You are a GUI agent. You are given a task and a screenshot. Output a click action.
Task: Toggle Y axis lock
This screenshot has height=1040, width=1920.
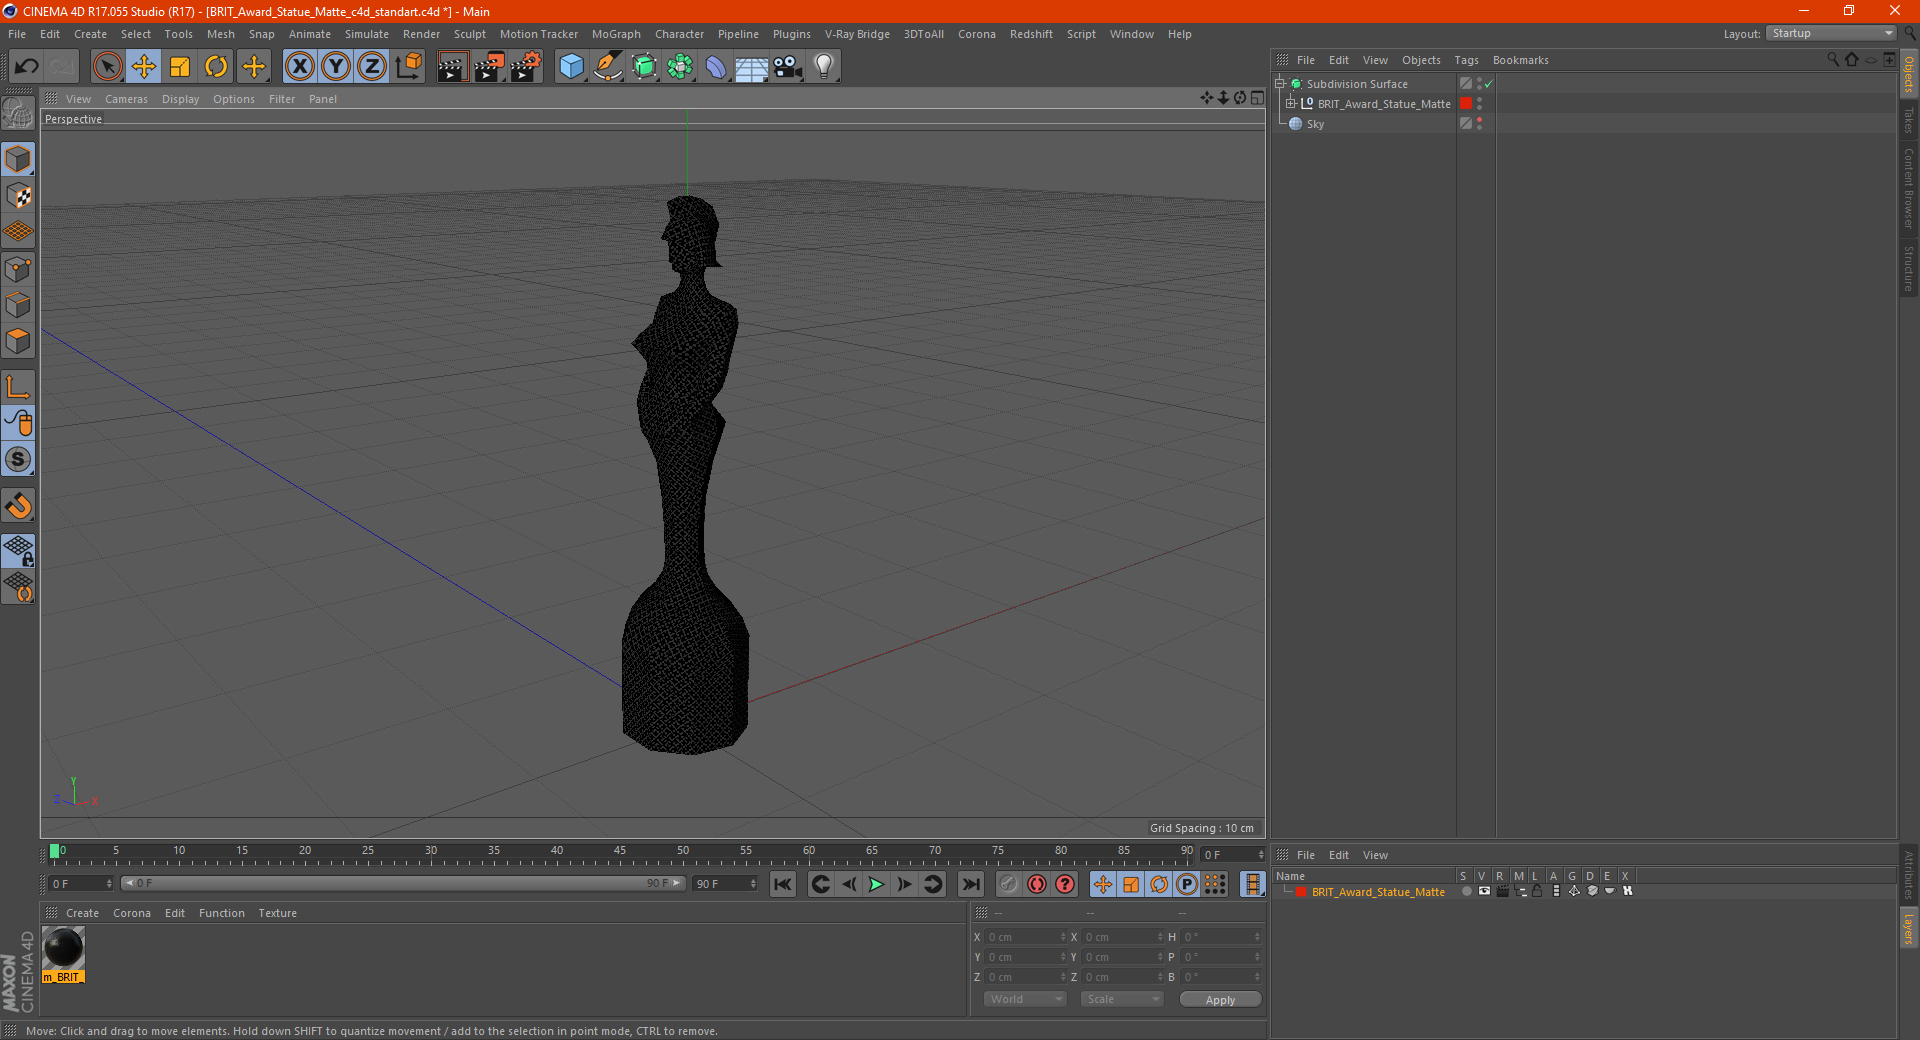coord(336,67)
